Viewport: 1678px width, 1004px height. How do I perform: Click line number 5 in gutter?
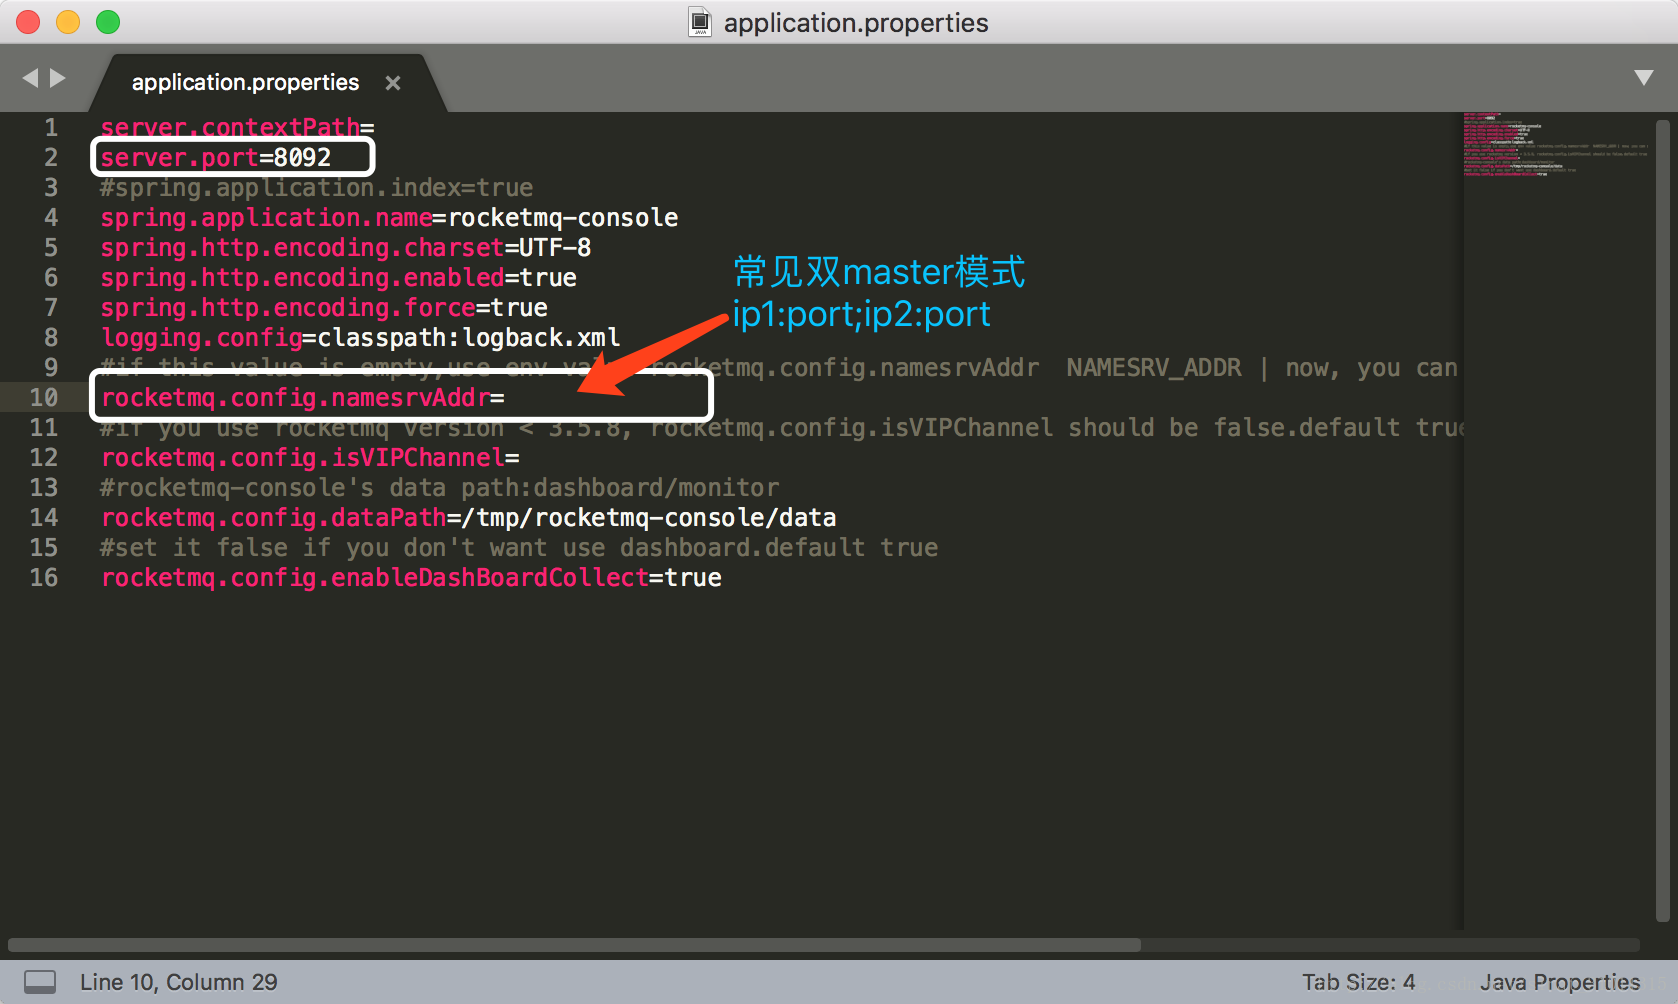point(51,248)
